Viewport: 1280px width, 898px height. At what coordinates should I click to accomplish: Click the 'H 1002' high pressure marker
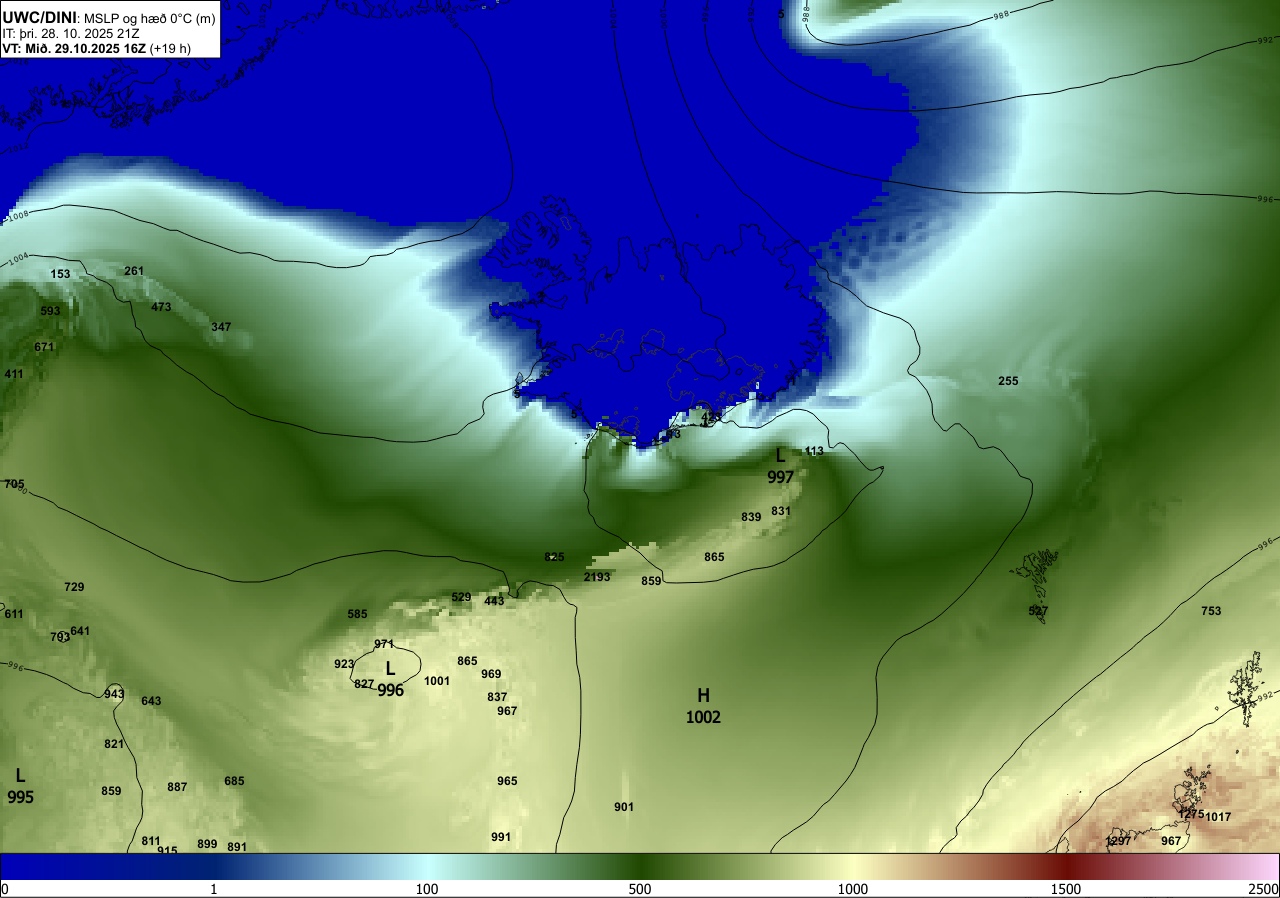[x=703, y=706]
